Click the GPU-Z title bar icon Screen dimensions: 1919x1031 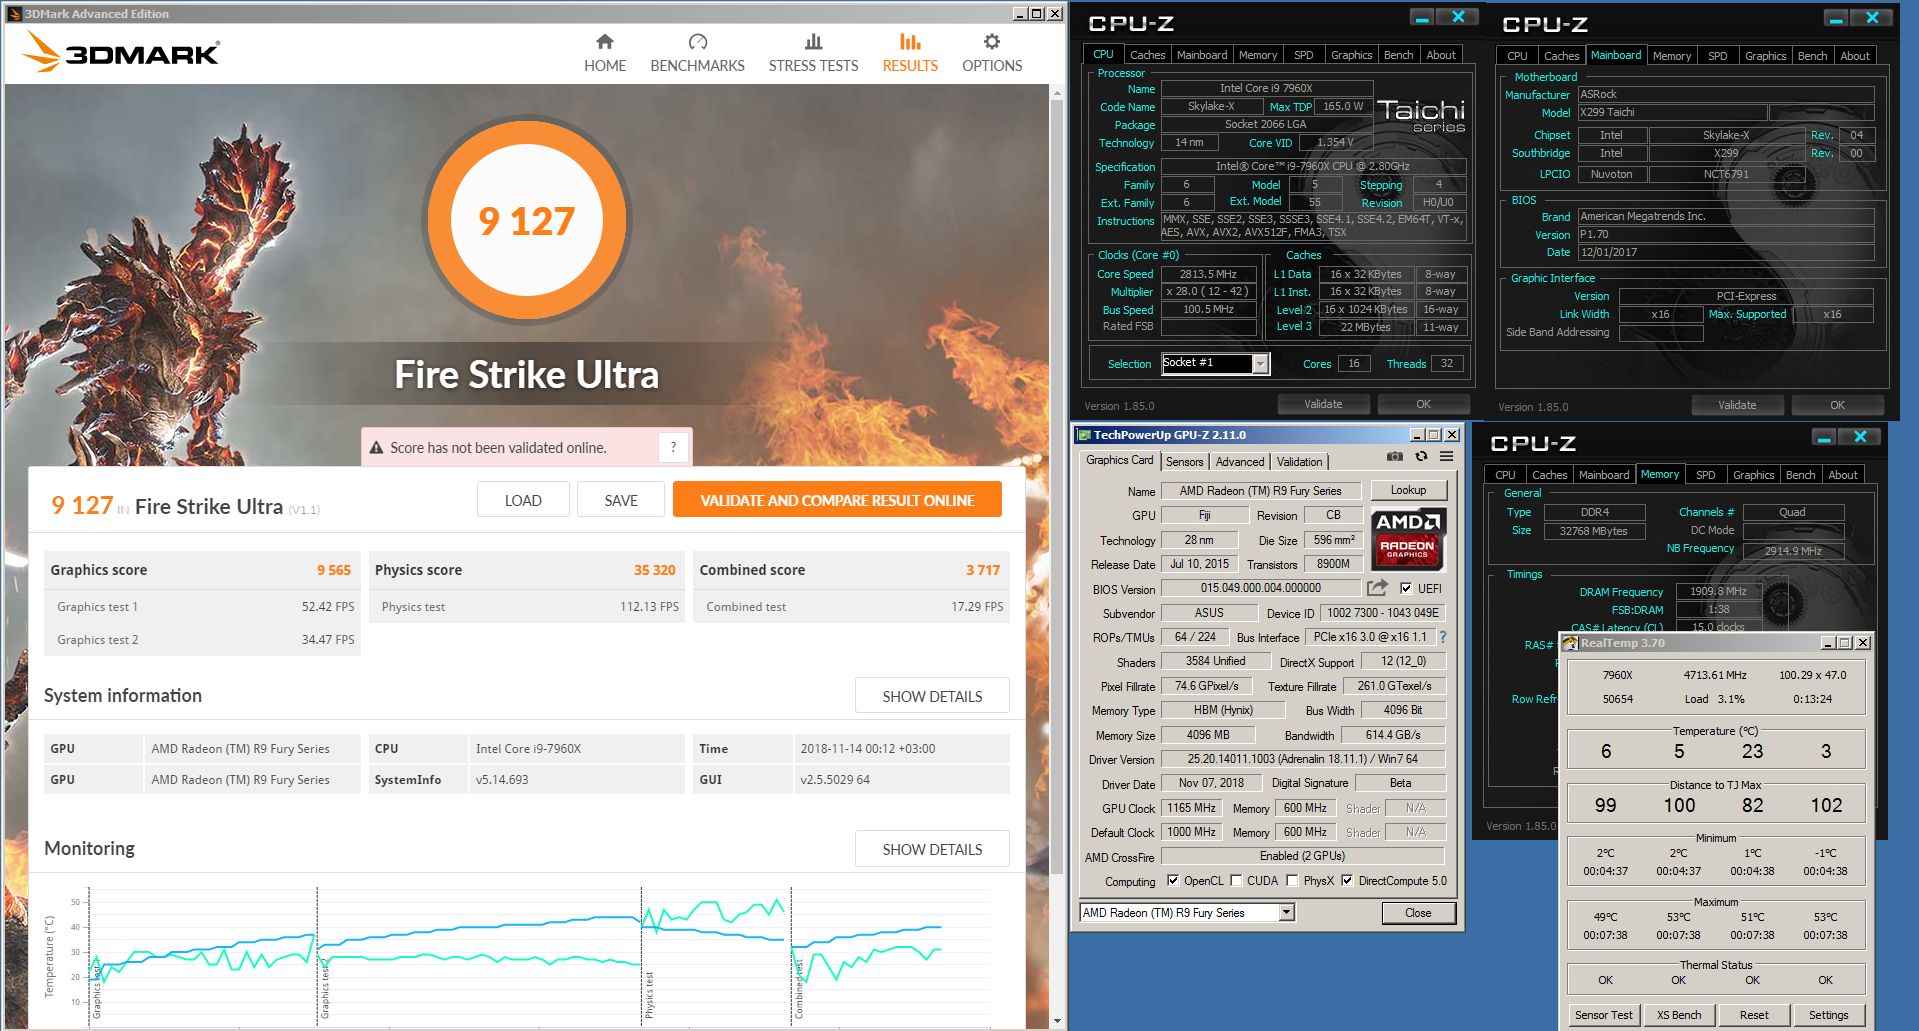click(1083, 435)
